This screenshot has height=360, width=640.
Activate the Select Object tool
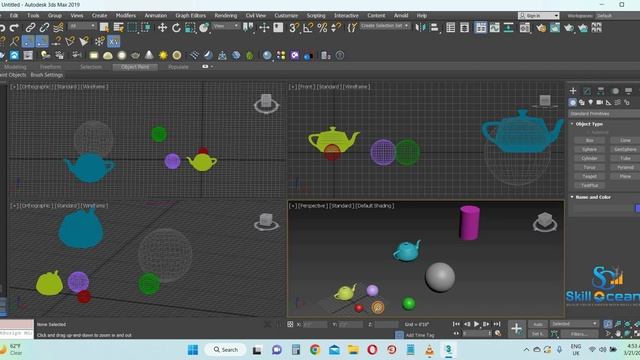pos(104,28)
